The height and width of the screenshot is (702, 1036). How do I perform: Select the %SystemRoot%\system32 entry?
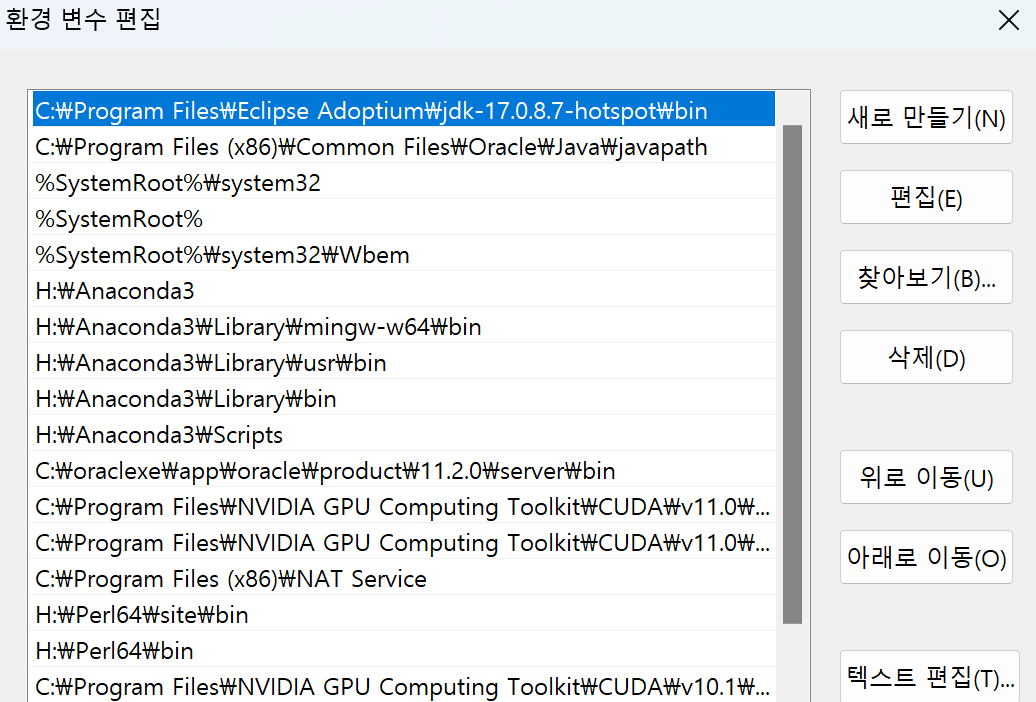click(x=404, y=182)
